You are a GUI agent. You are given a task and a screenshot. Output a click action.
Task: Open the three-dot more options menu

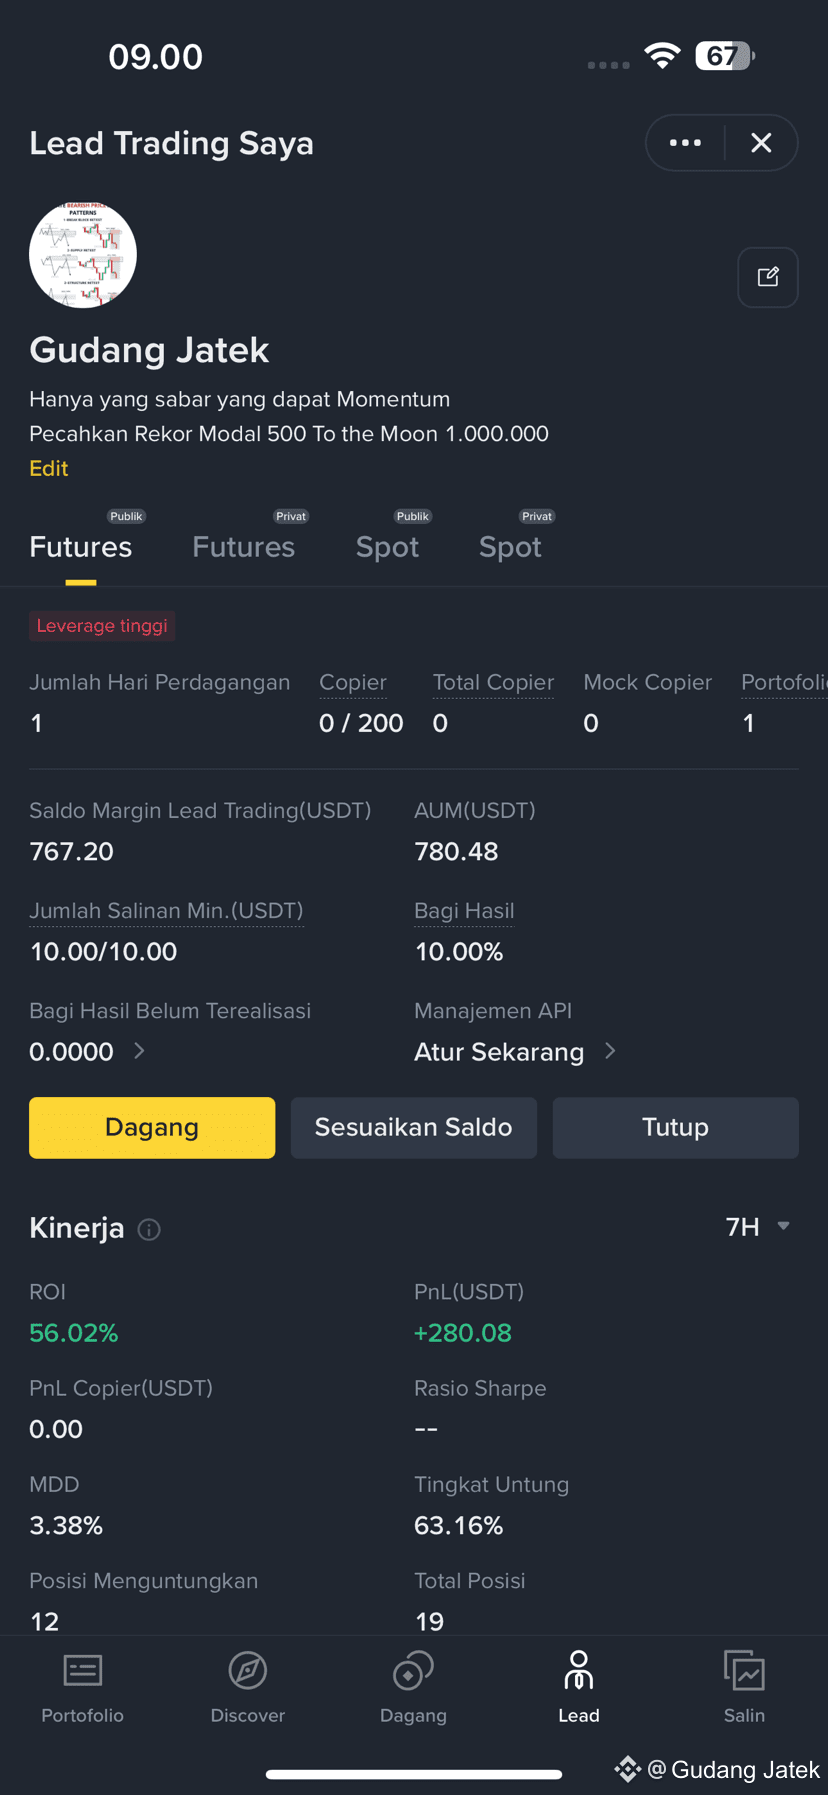coord(685,143)
